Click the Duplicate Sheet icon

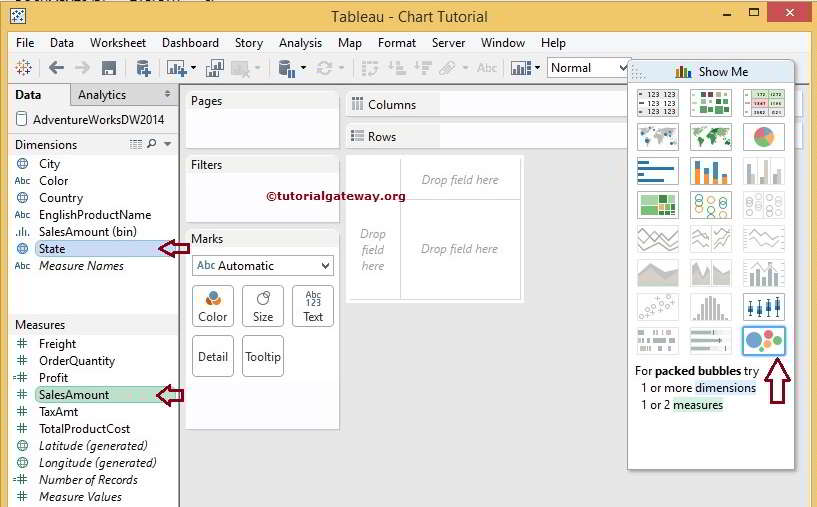click(214, 68)
